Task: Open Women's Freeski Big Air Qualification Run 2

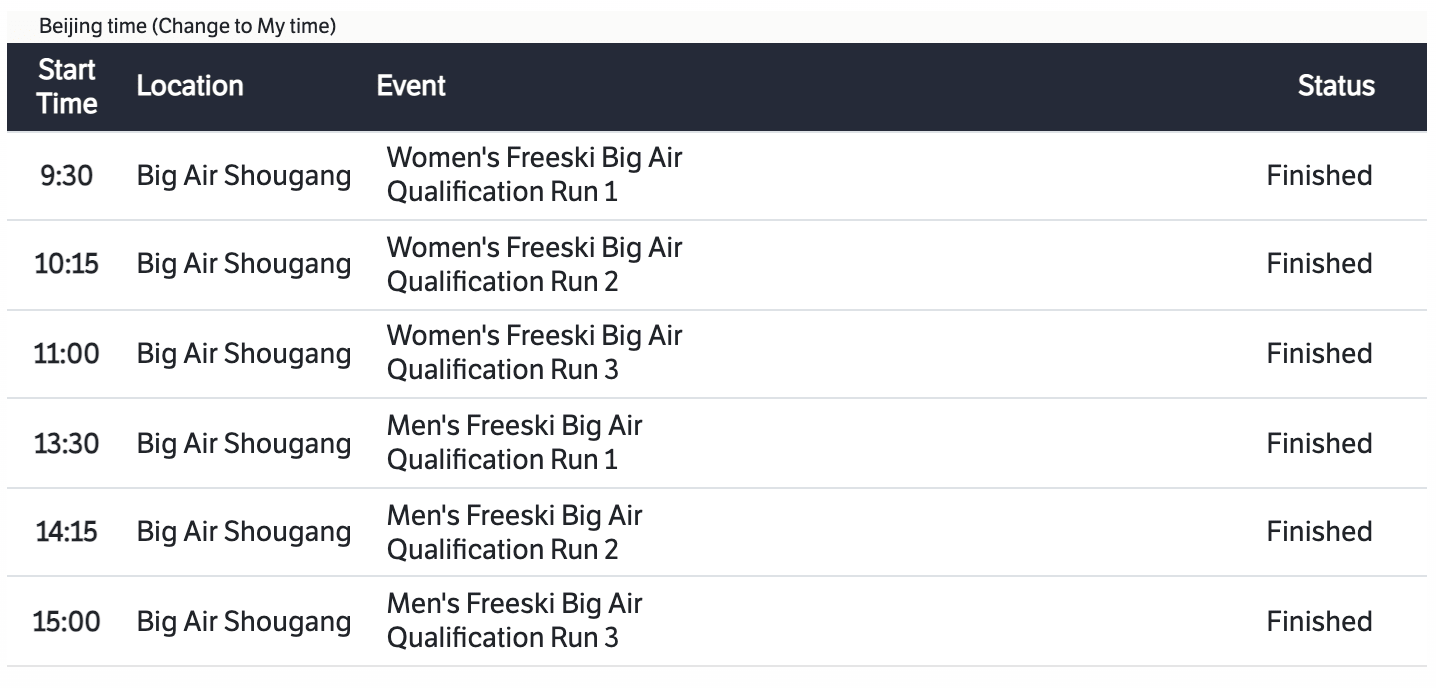Action: point(534,264)
